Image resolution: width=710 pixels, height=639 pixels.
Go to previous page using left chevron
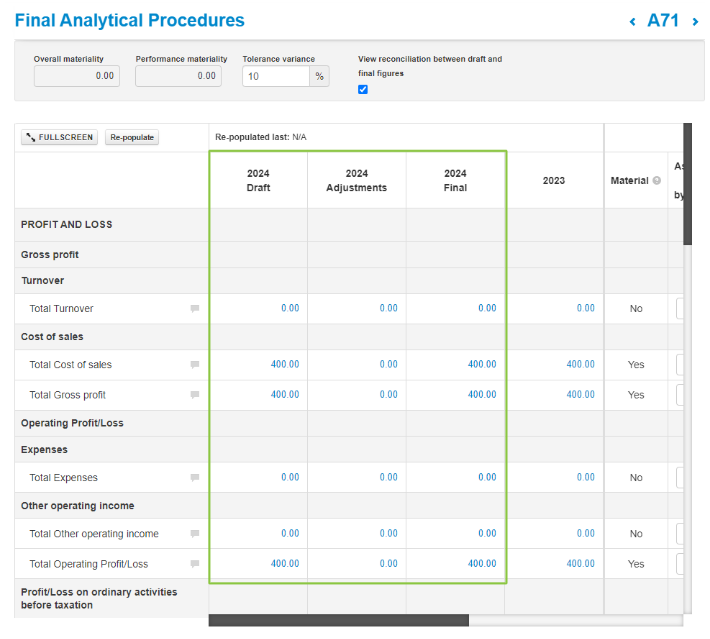coord(632,22)
